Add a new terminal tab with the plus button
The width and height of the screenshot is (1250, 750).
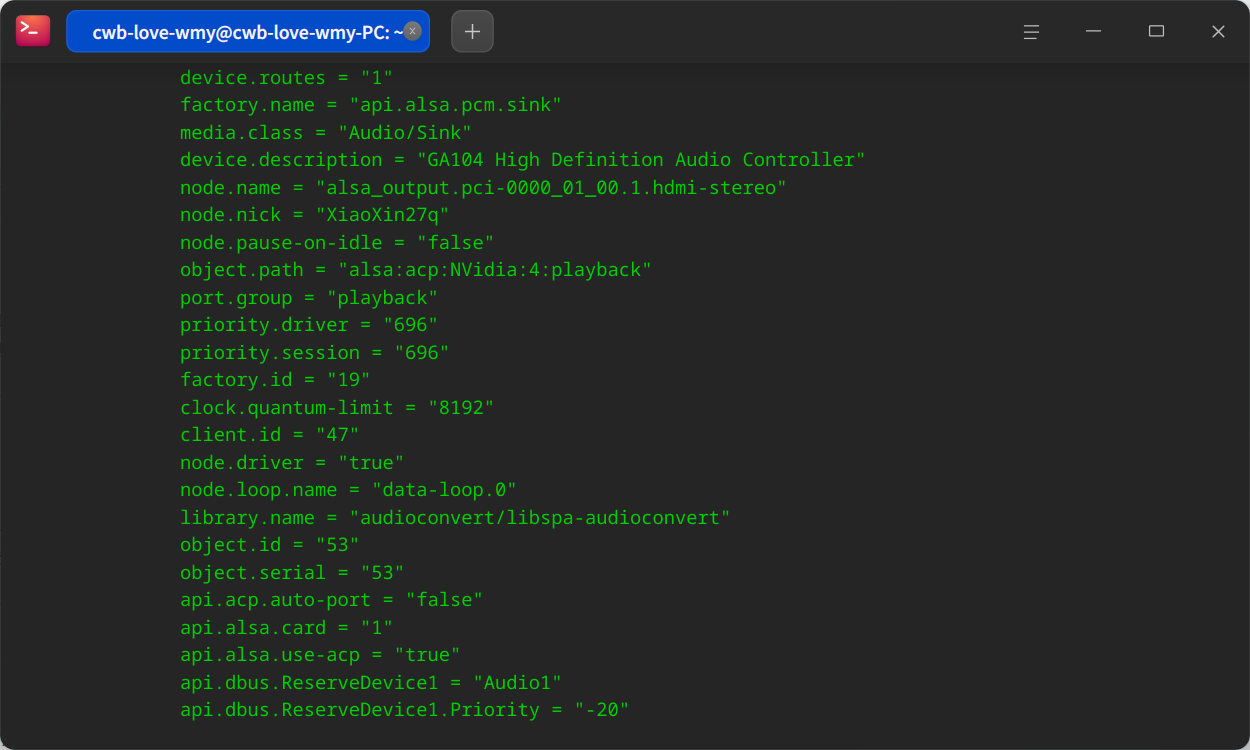(472, 31)
